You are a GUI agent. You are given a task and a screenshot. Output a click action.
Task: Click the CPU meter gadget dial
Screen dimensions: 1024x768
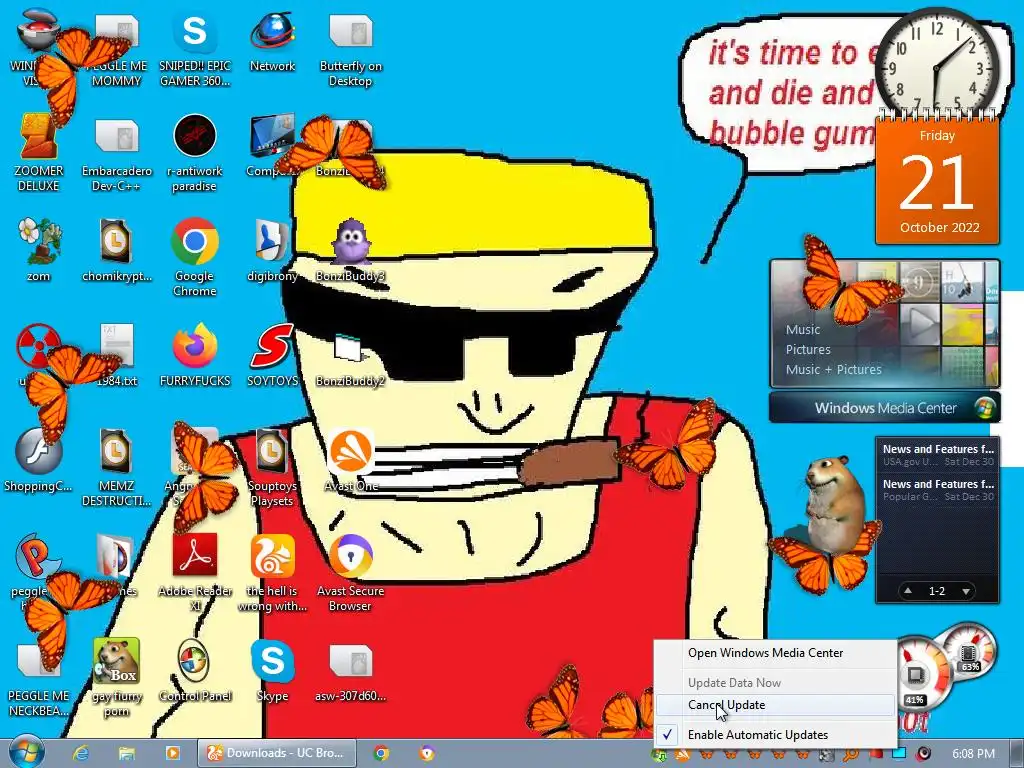point(920,676)
